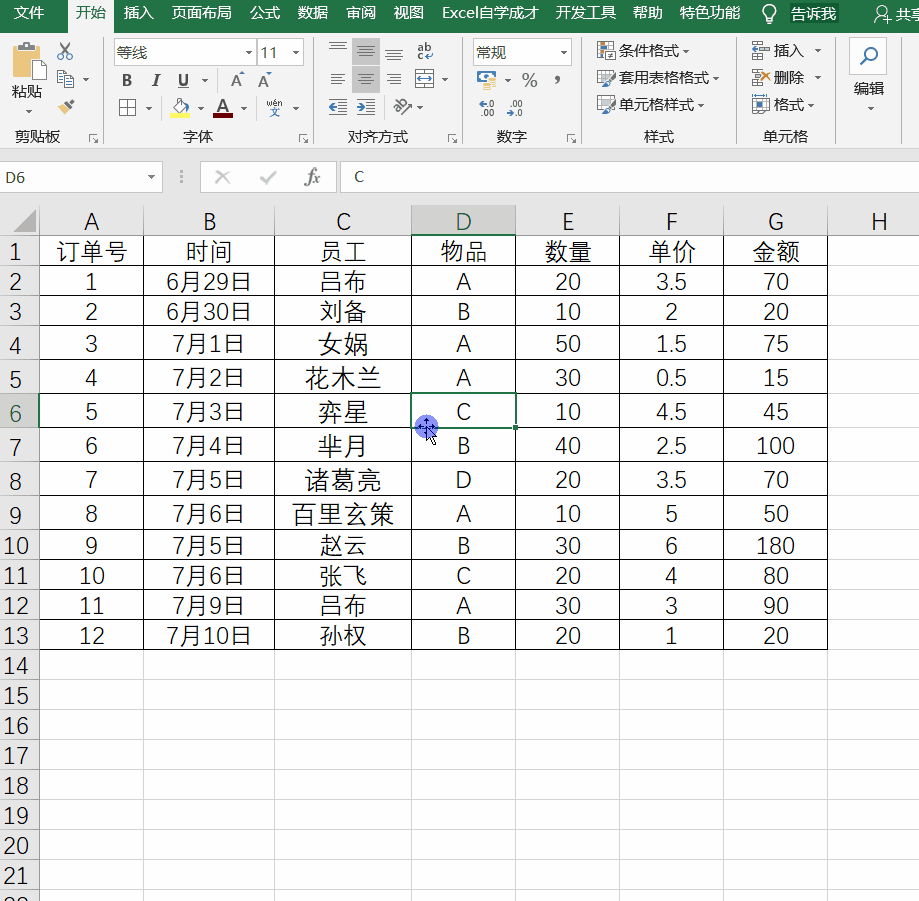The width and height of the screenshot is (919, 901).
Task: Switch to the 页面布局 tab
Action: 201,13
